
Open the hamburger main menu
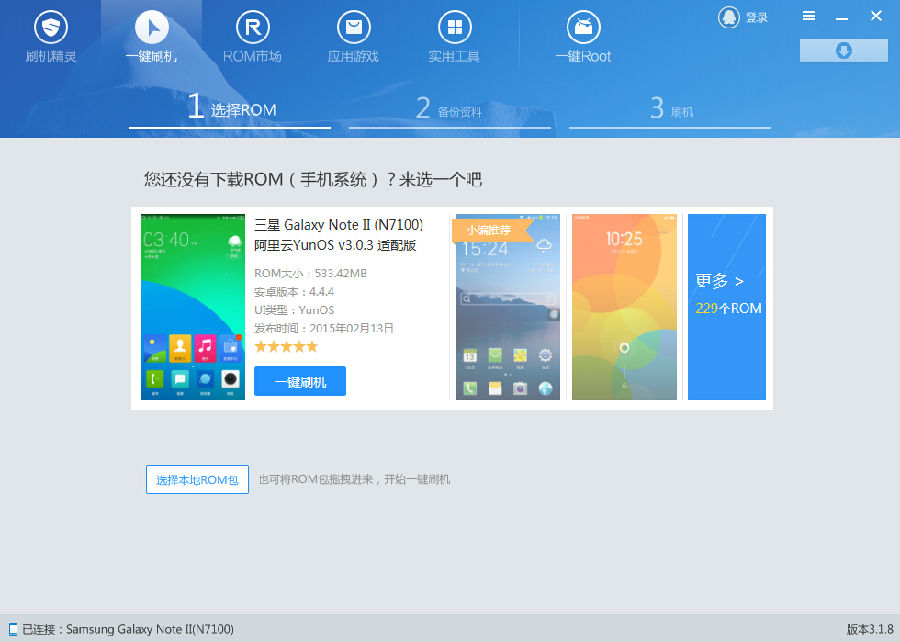809,15
